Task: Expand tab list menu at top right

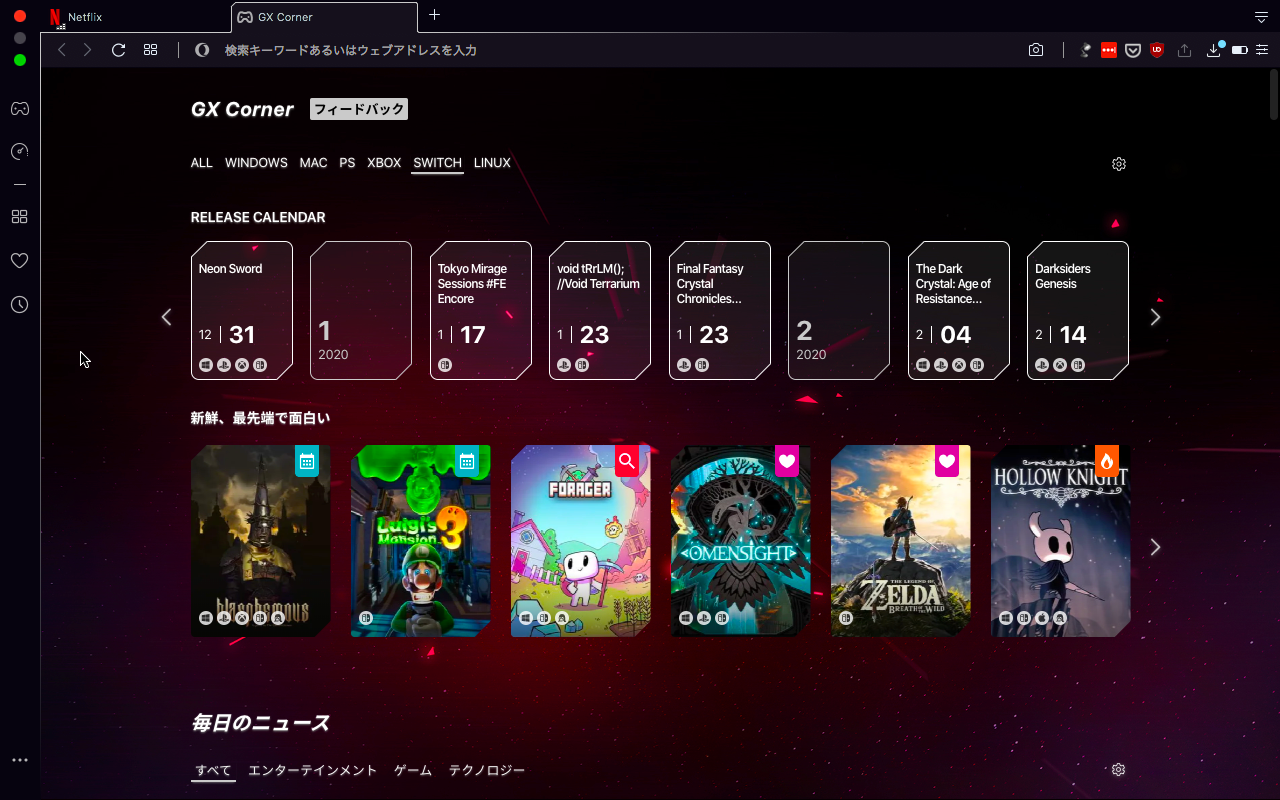Action: (1261, 17)
